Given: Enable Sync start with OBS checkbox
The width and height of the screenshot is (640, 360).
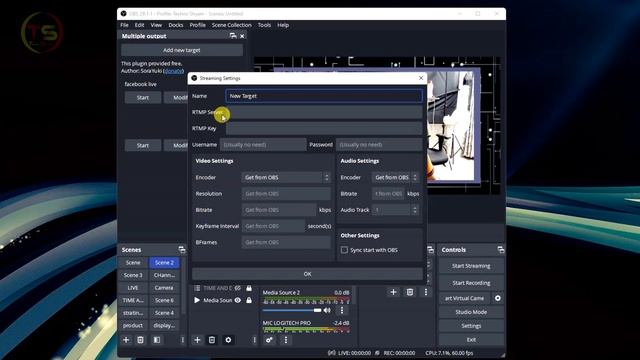Looking at the screenshot, I should click(x=344, y=250).
